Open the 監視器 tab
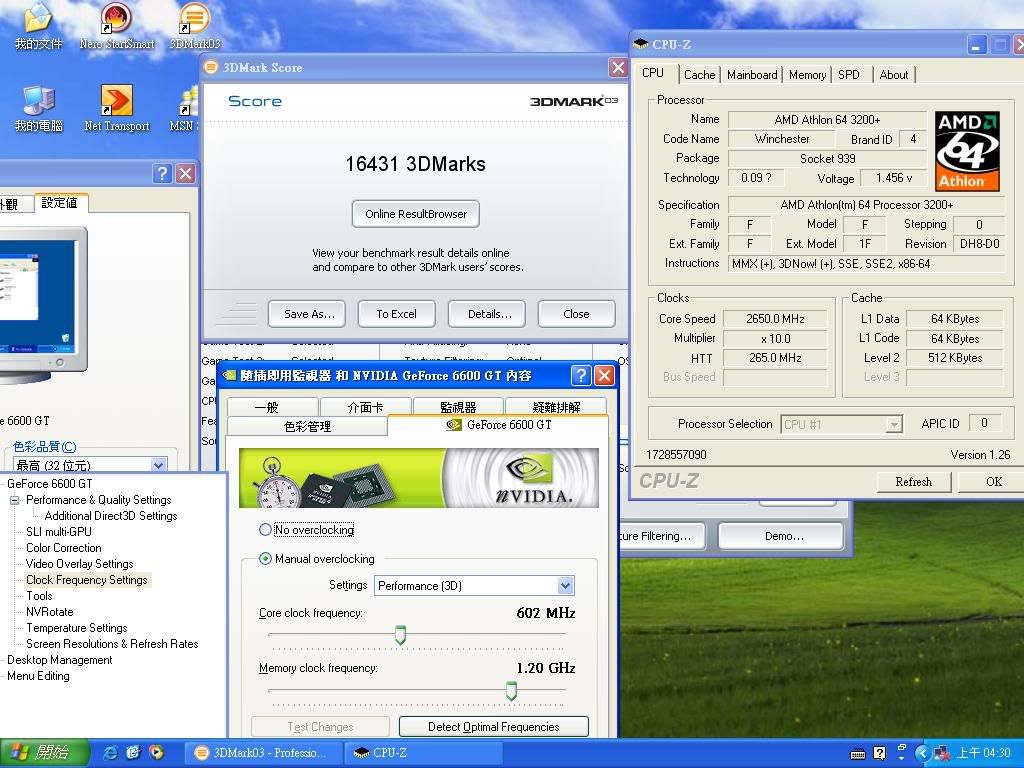Image resolution: width=1024 pixels, height=768 pixels. pos(458,407)
